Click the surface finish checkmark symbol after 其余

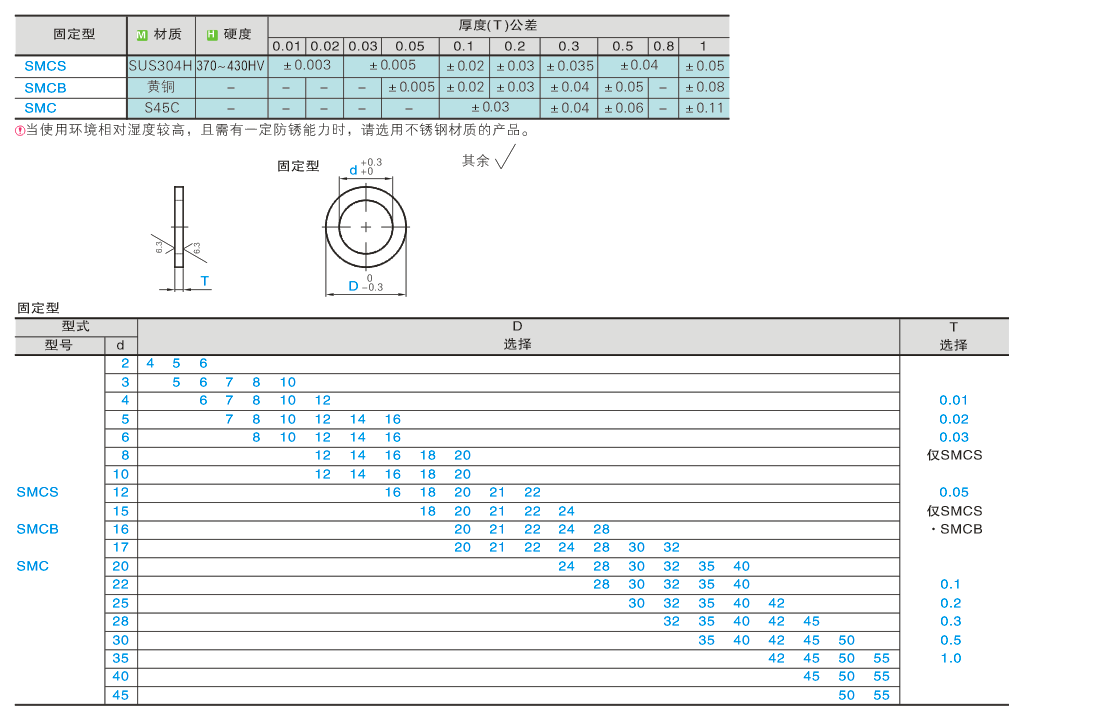tap(505, 157)
